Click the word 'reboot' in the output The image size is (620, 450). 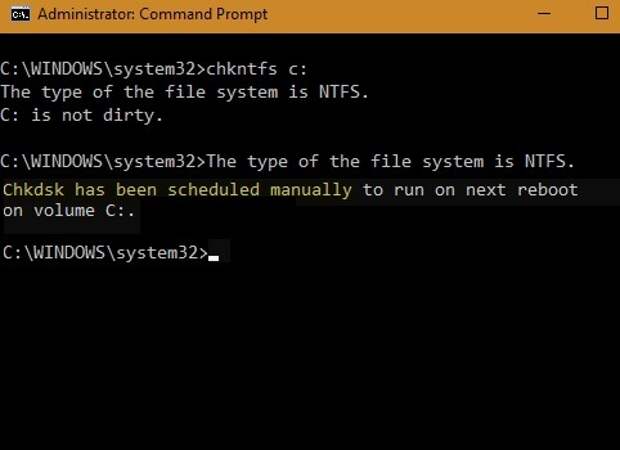coord(546,189)
